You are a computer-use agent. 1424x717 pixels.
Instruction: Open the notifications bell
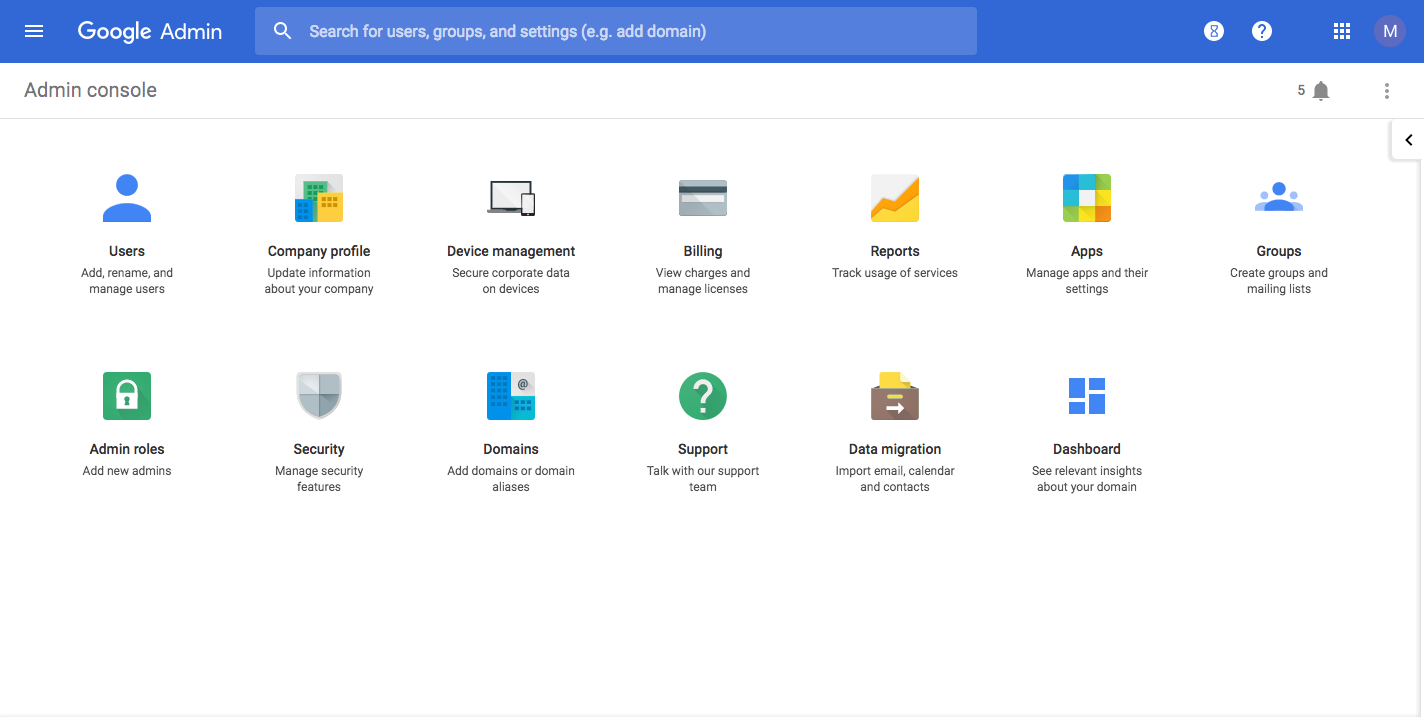(1321, 91)
